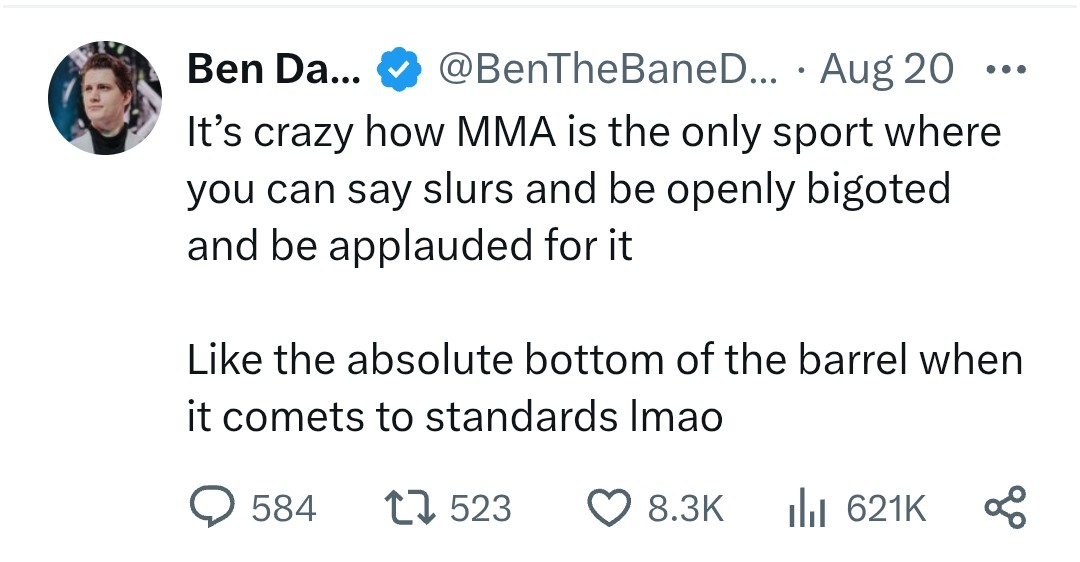
Task: Click the repost arrows icon
Action: coord(410,509)
